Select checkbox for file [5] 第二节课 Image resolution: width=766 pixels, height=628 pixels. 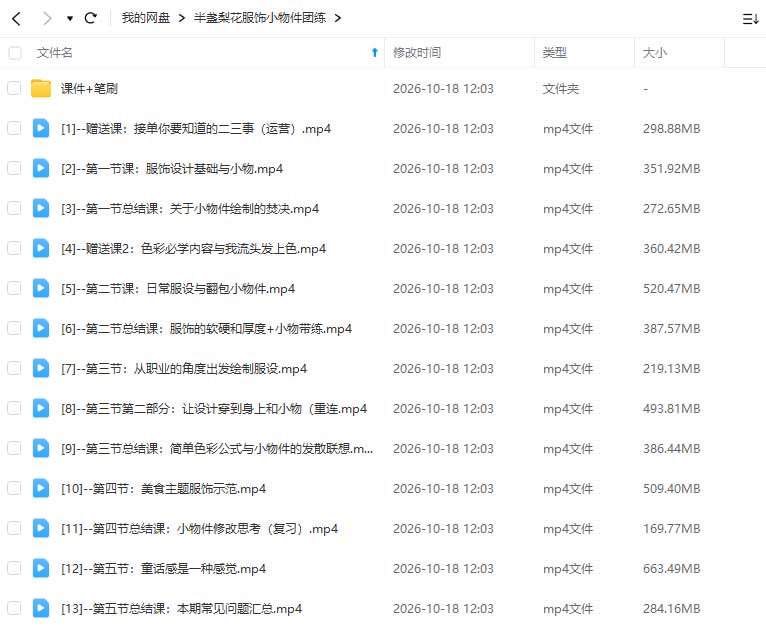pyautogui.click(x=14, y=289)
